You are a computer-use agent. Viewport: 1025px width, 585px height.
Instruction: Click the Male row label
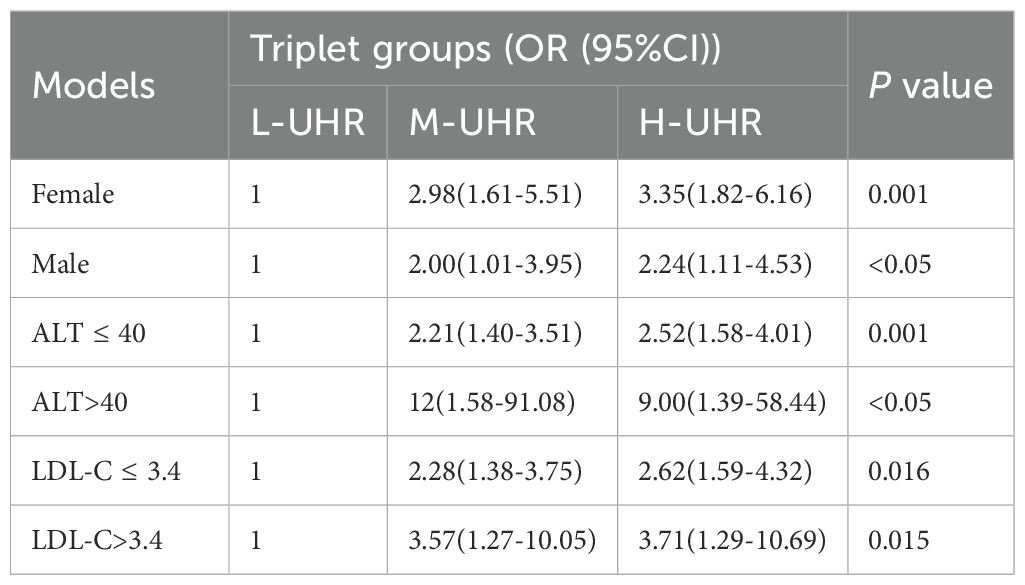[x=60, y=263]
